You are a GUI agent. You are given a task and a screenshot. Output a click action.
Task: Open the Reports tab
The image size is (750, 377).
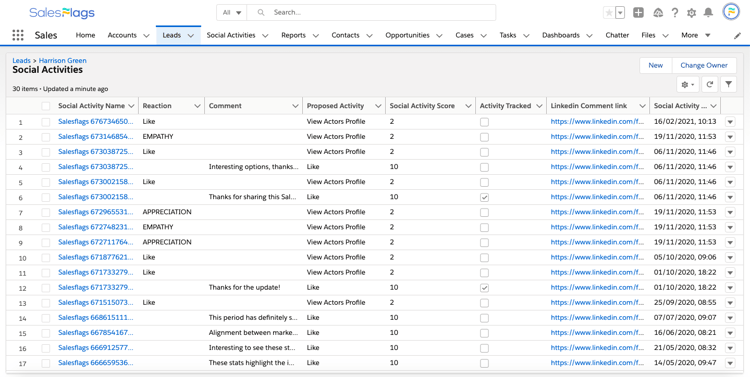[x=293, y=35]
